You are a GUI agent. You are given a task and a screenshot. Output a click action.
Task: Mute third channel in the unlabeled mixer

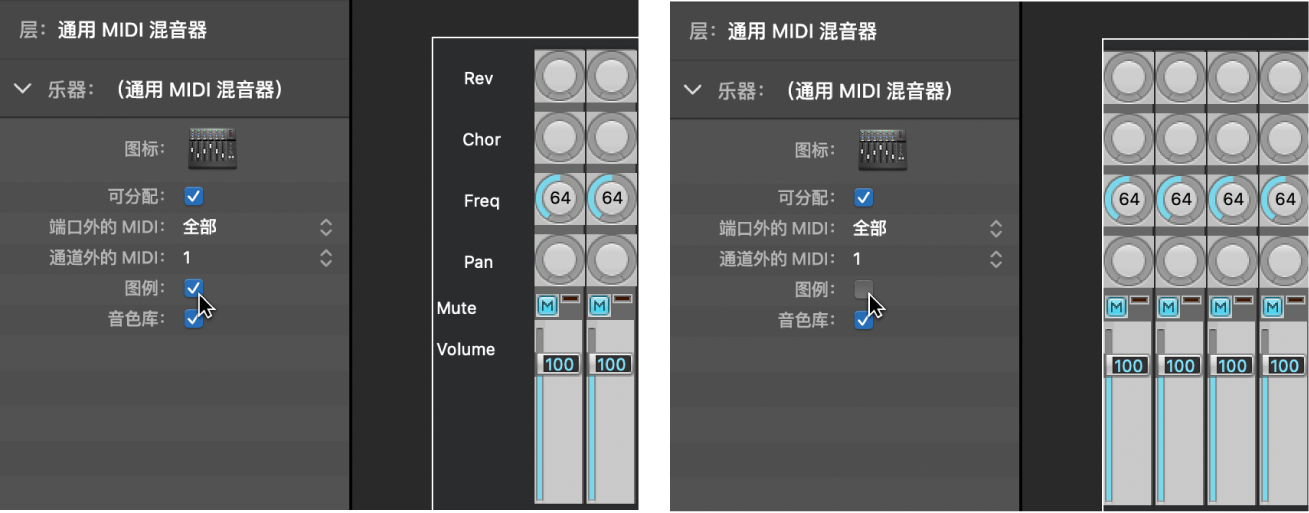(1220, 306)
